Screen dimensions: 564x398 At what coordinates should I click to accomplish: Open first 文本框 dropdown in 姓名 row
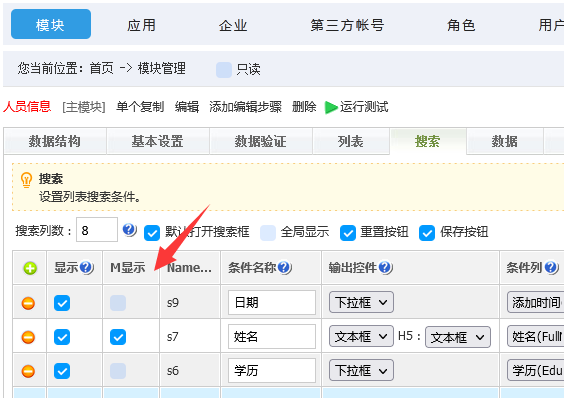tap(361, 336)
